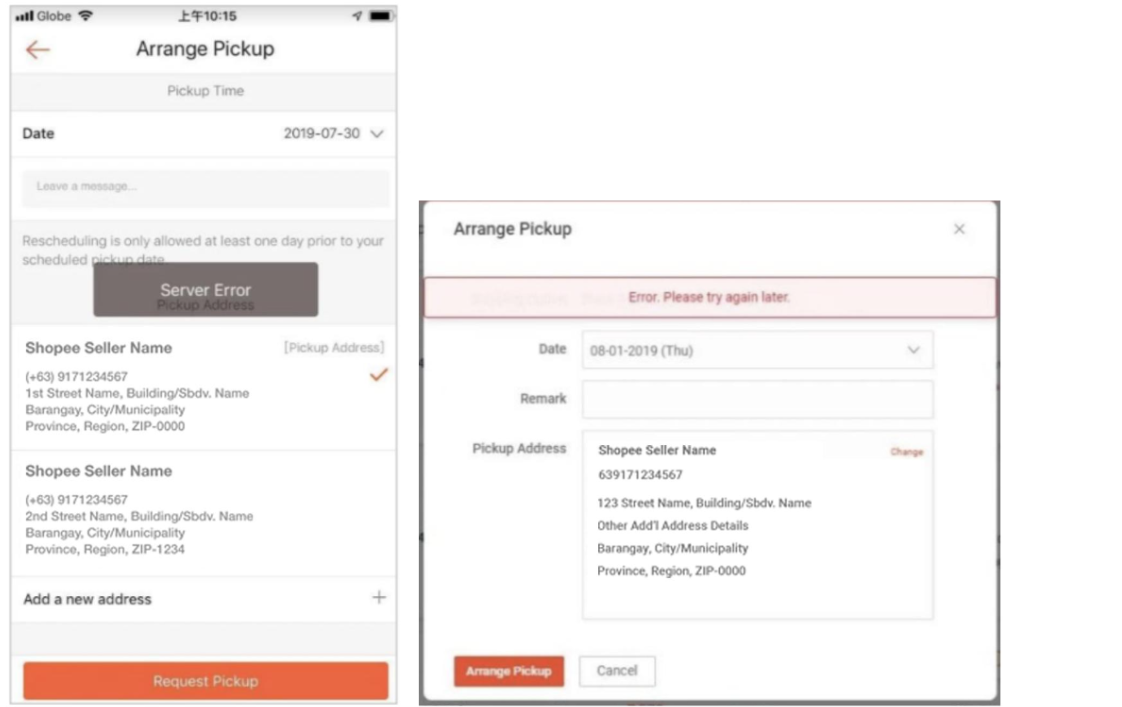
Task: Click the battery icon in the status bar
Action: click(x=383, y=15)
